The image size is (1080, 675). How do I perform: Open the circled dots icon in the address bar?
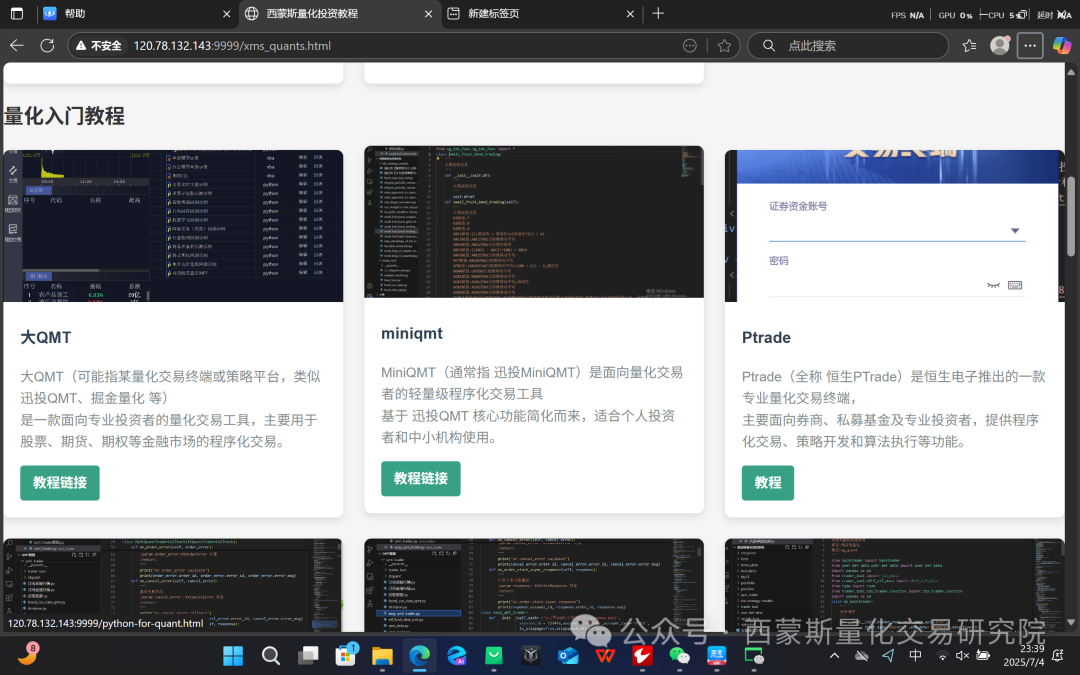tap(689, 45)
